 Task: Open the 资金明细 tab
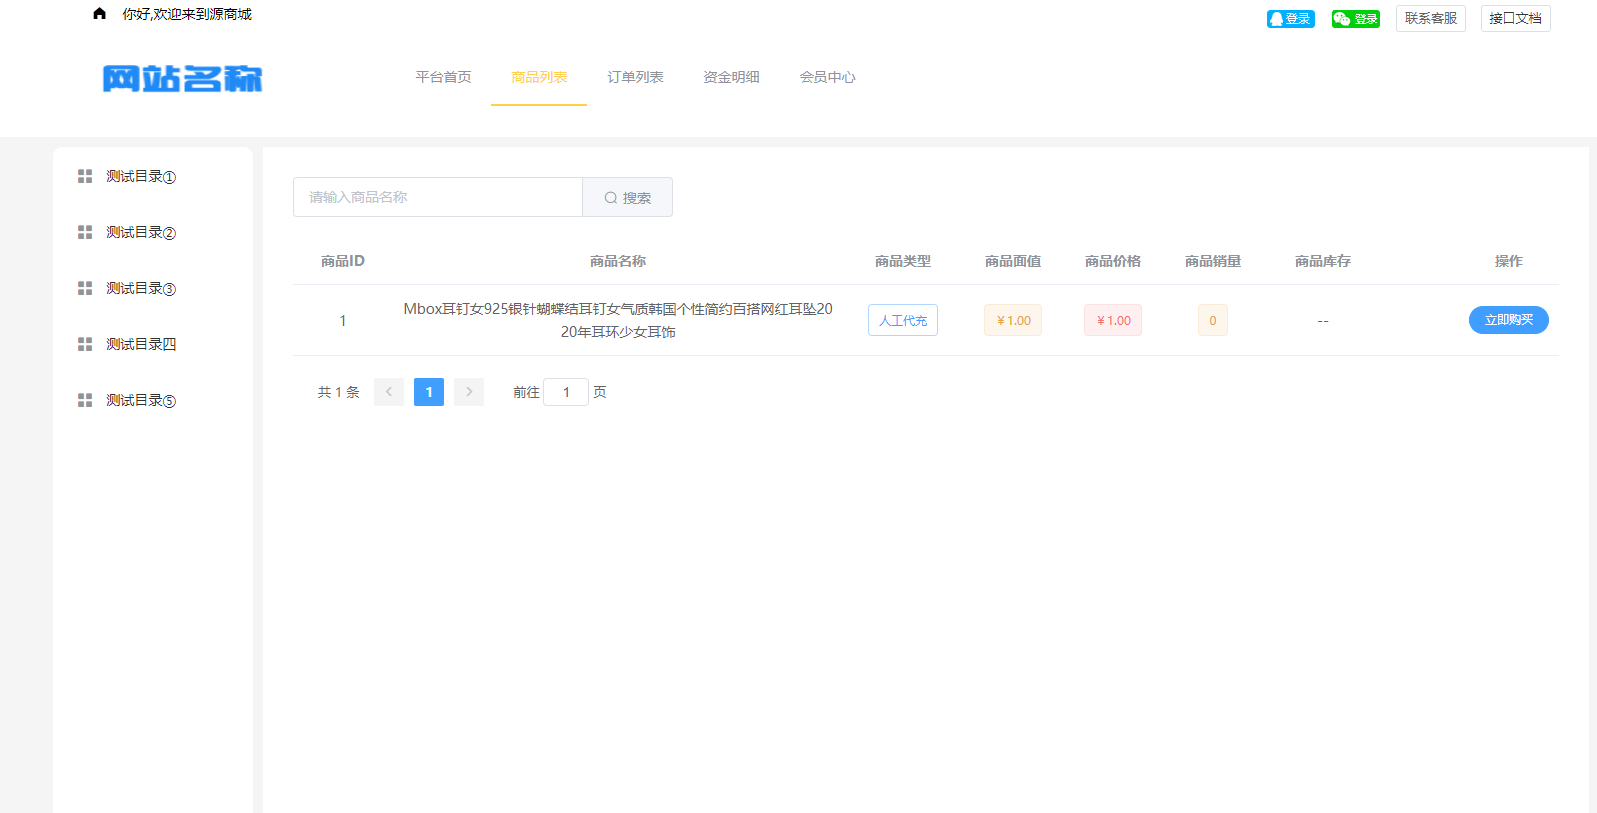coord(731,77)
